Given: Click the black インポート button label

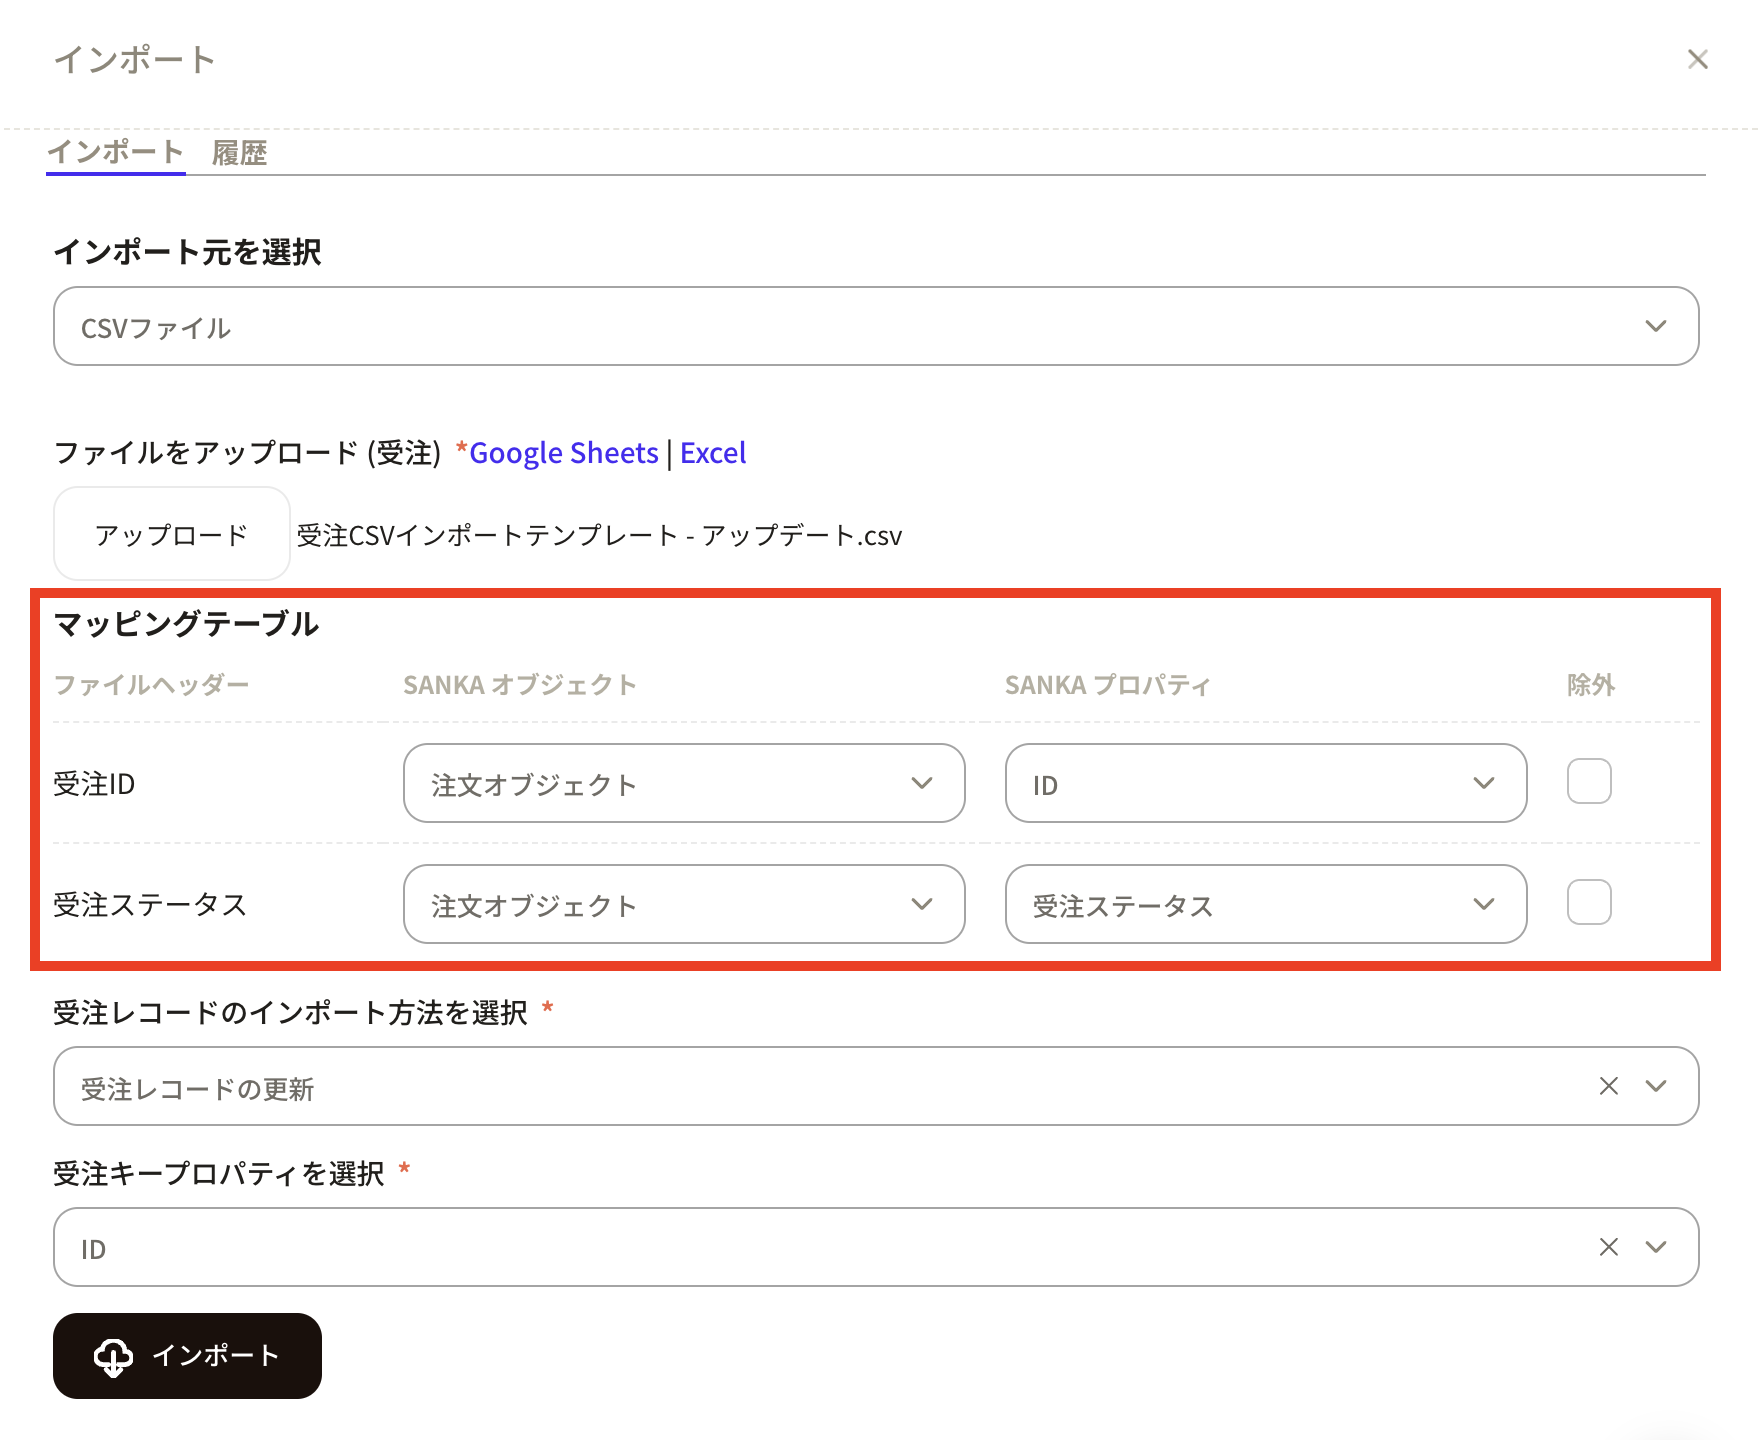Looking at the screenshot, I should 215,1356.
